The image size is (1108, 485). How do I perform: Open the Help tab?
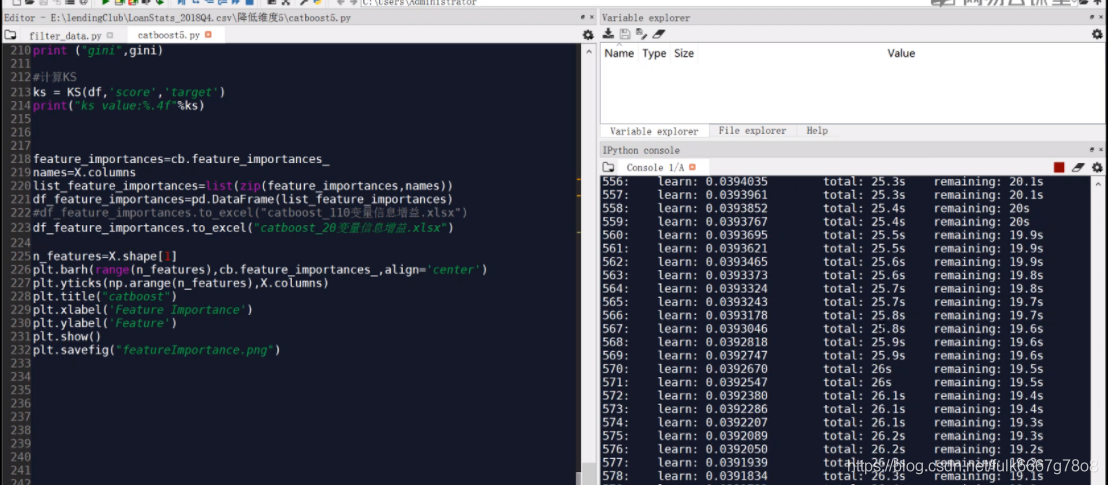click(817, 131)
